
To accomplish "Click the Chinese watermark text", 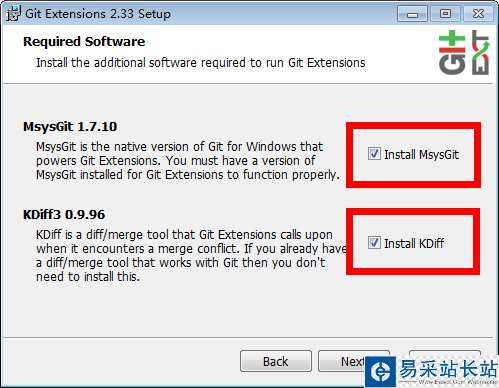I will tap(448, 368).
